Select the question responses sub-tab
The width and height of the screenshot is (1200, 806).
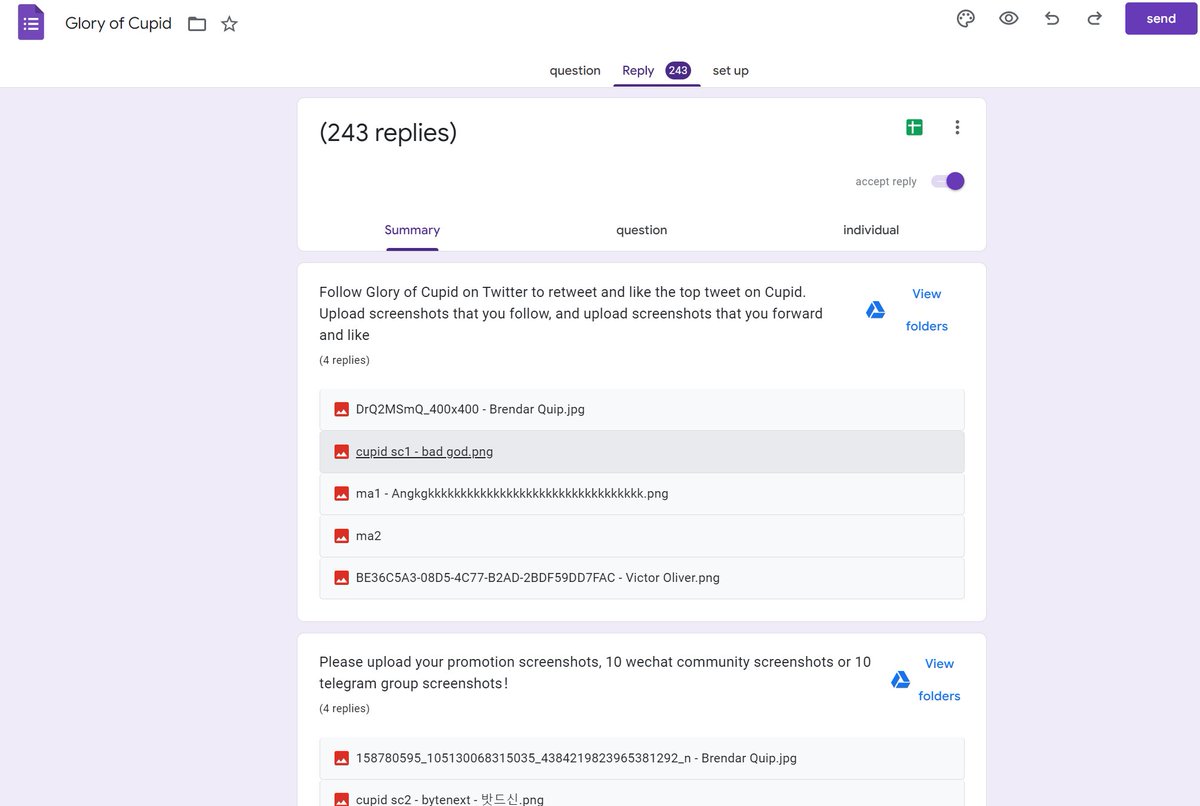[x=642, y=230]
